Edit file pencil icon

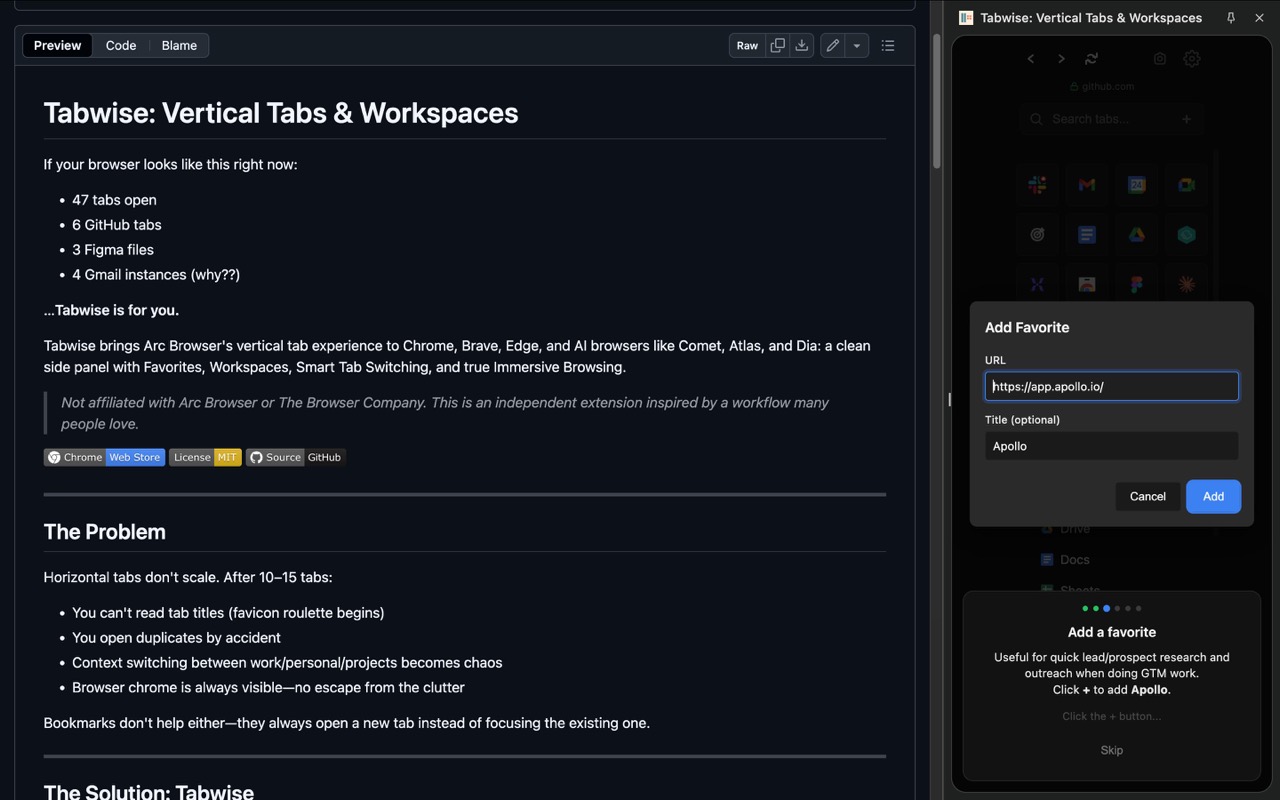click(x=832, y=45)
